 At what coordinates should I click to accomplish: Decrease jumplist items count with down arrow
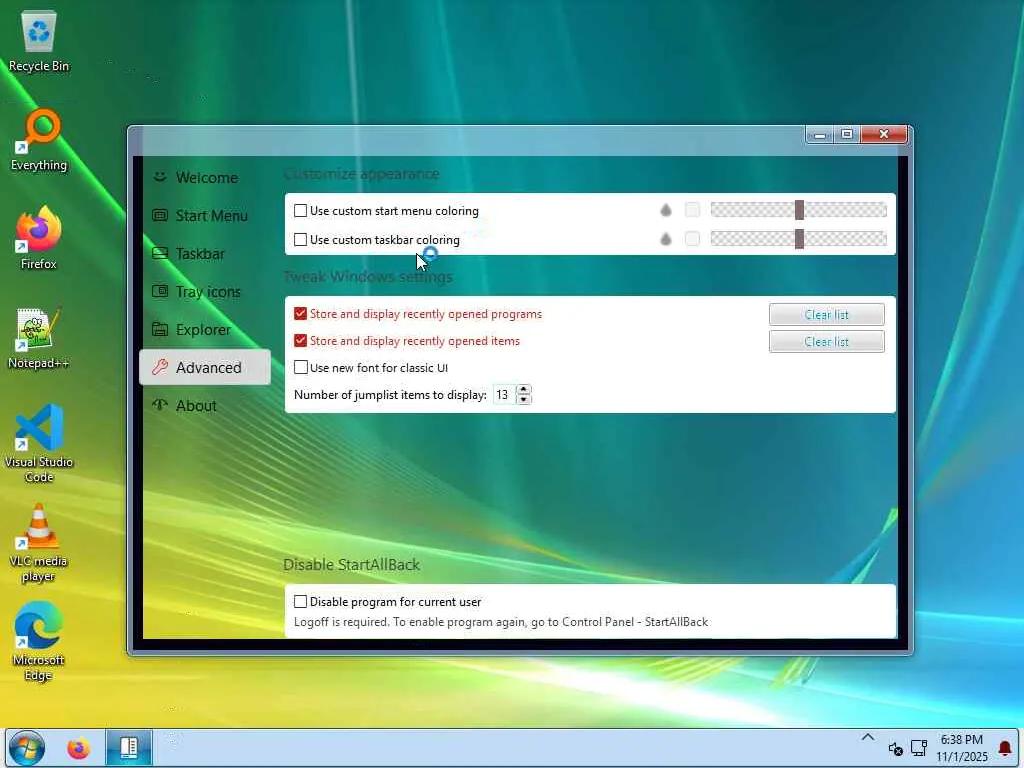pos(524,399)
